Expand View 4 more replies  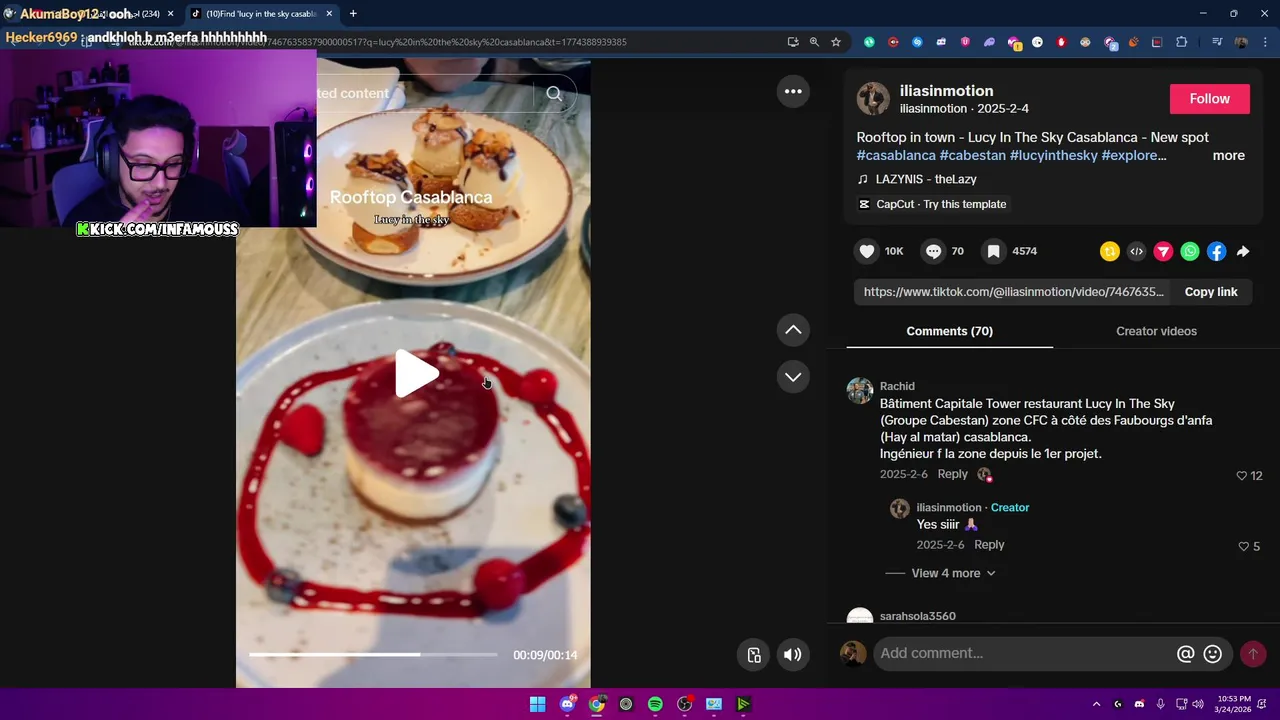953,573
